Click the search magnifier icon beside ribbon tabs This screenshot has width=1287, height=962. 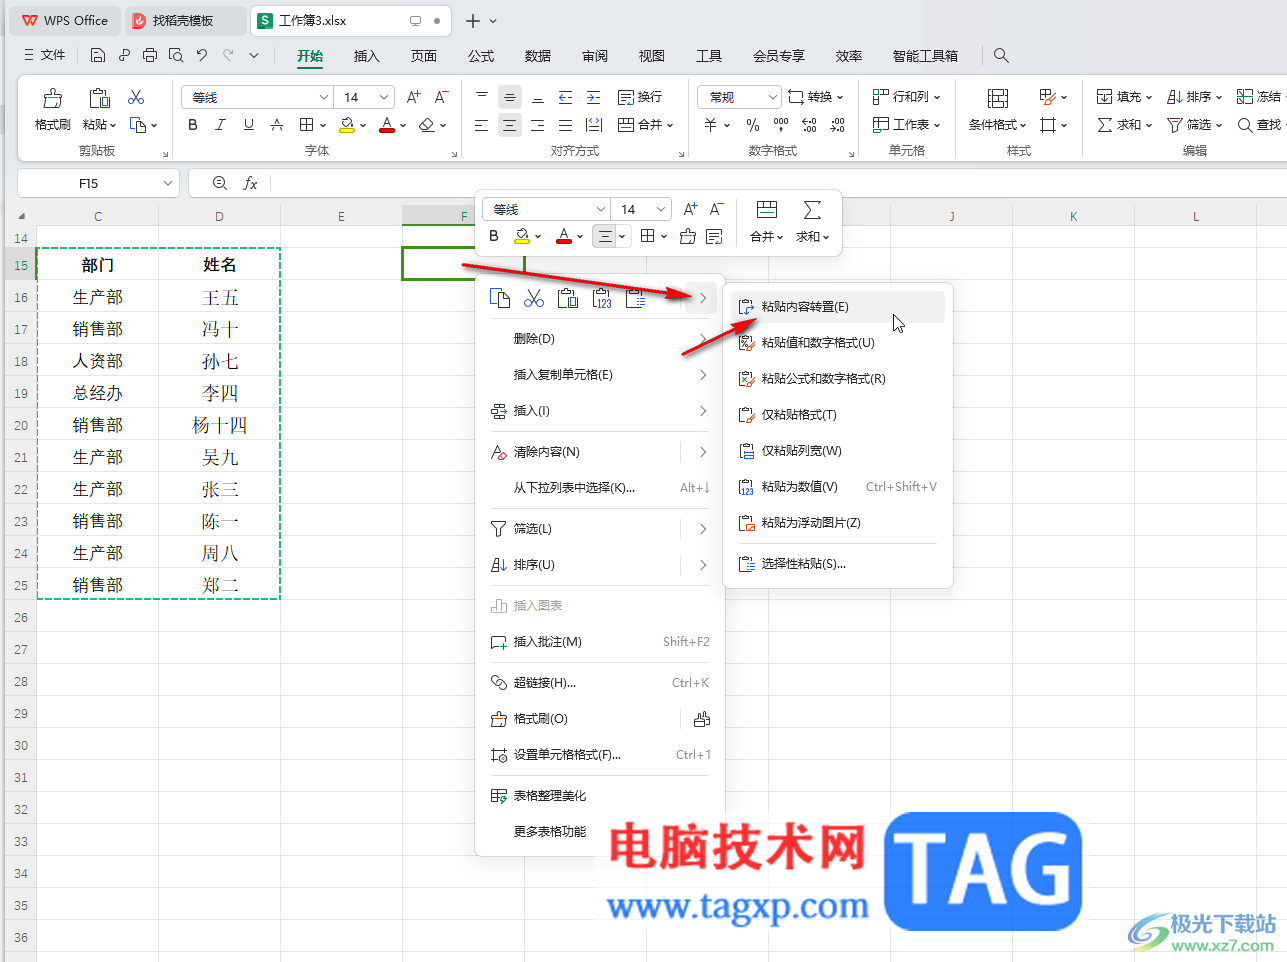click(x=1001, y=56)
